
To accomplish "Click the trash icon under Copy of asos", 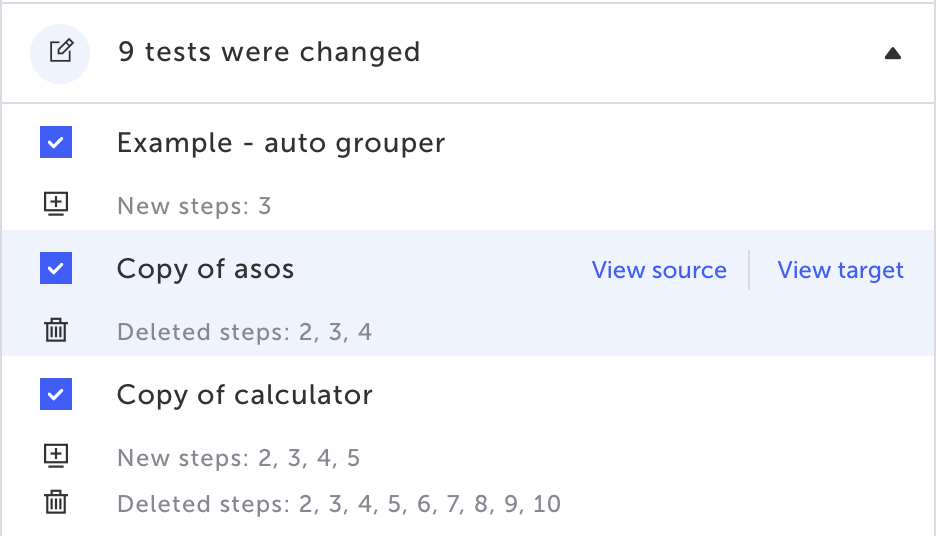I will click(56, 331).
